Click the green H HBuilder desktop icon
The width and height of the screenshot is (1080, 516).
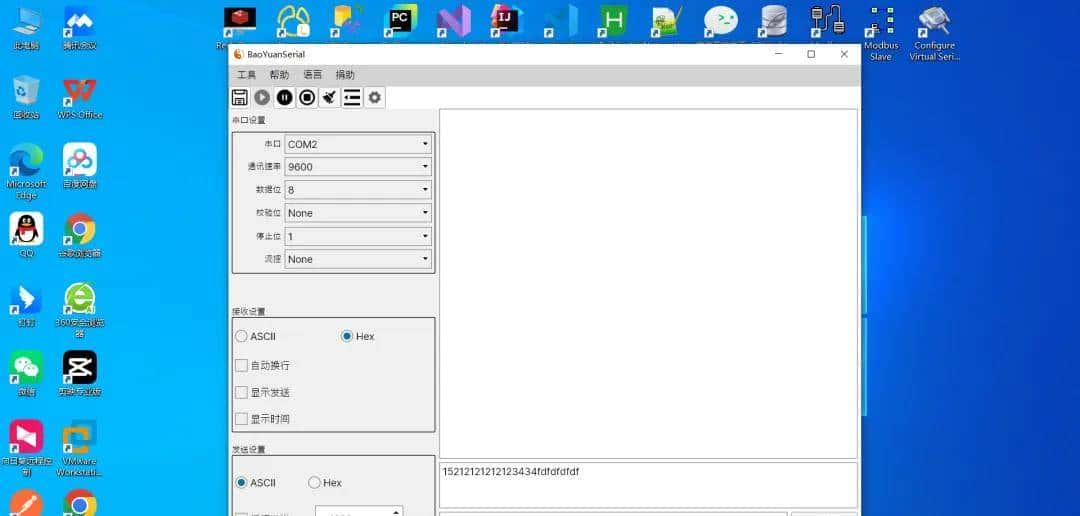click(614, 21)
